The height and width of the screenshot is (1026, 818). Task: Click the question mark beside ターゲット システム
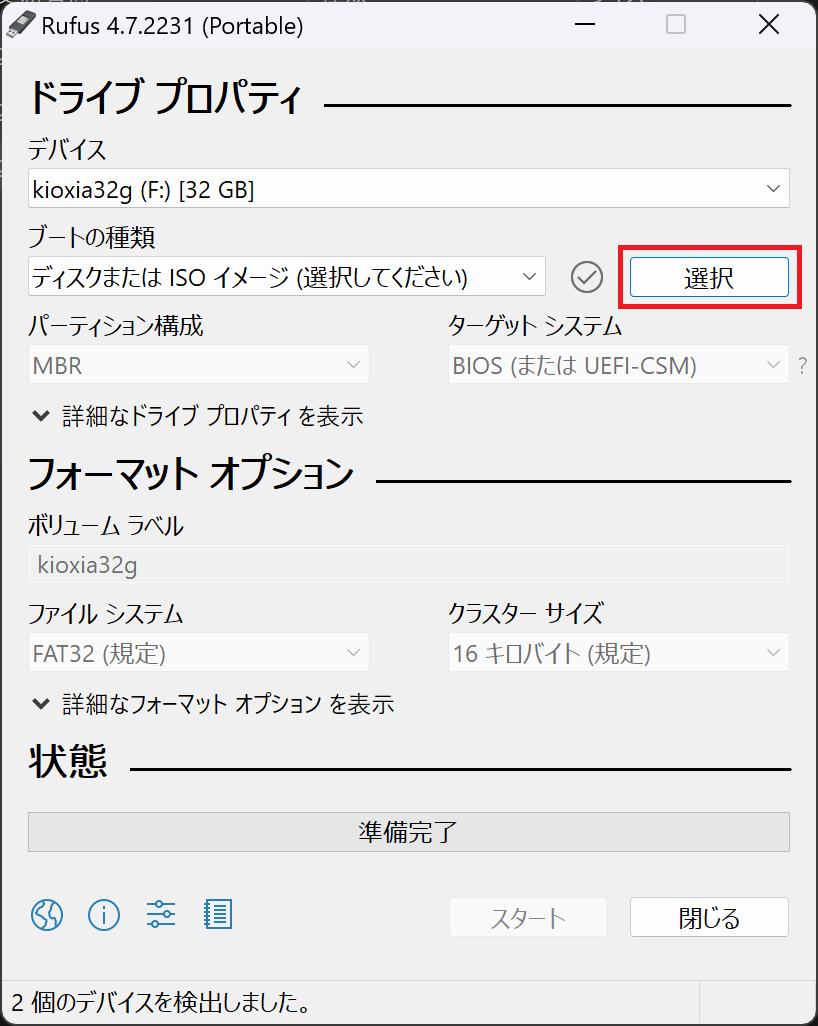802,366
